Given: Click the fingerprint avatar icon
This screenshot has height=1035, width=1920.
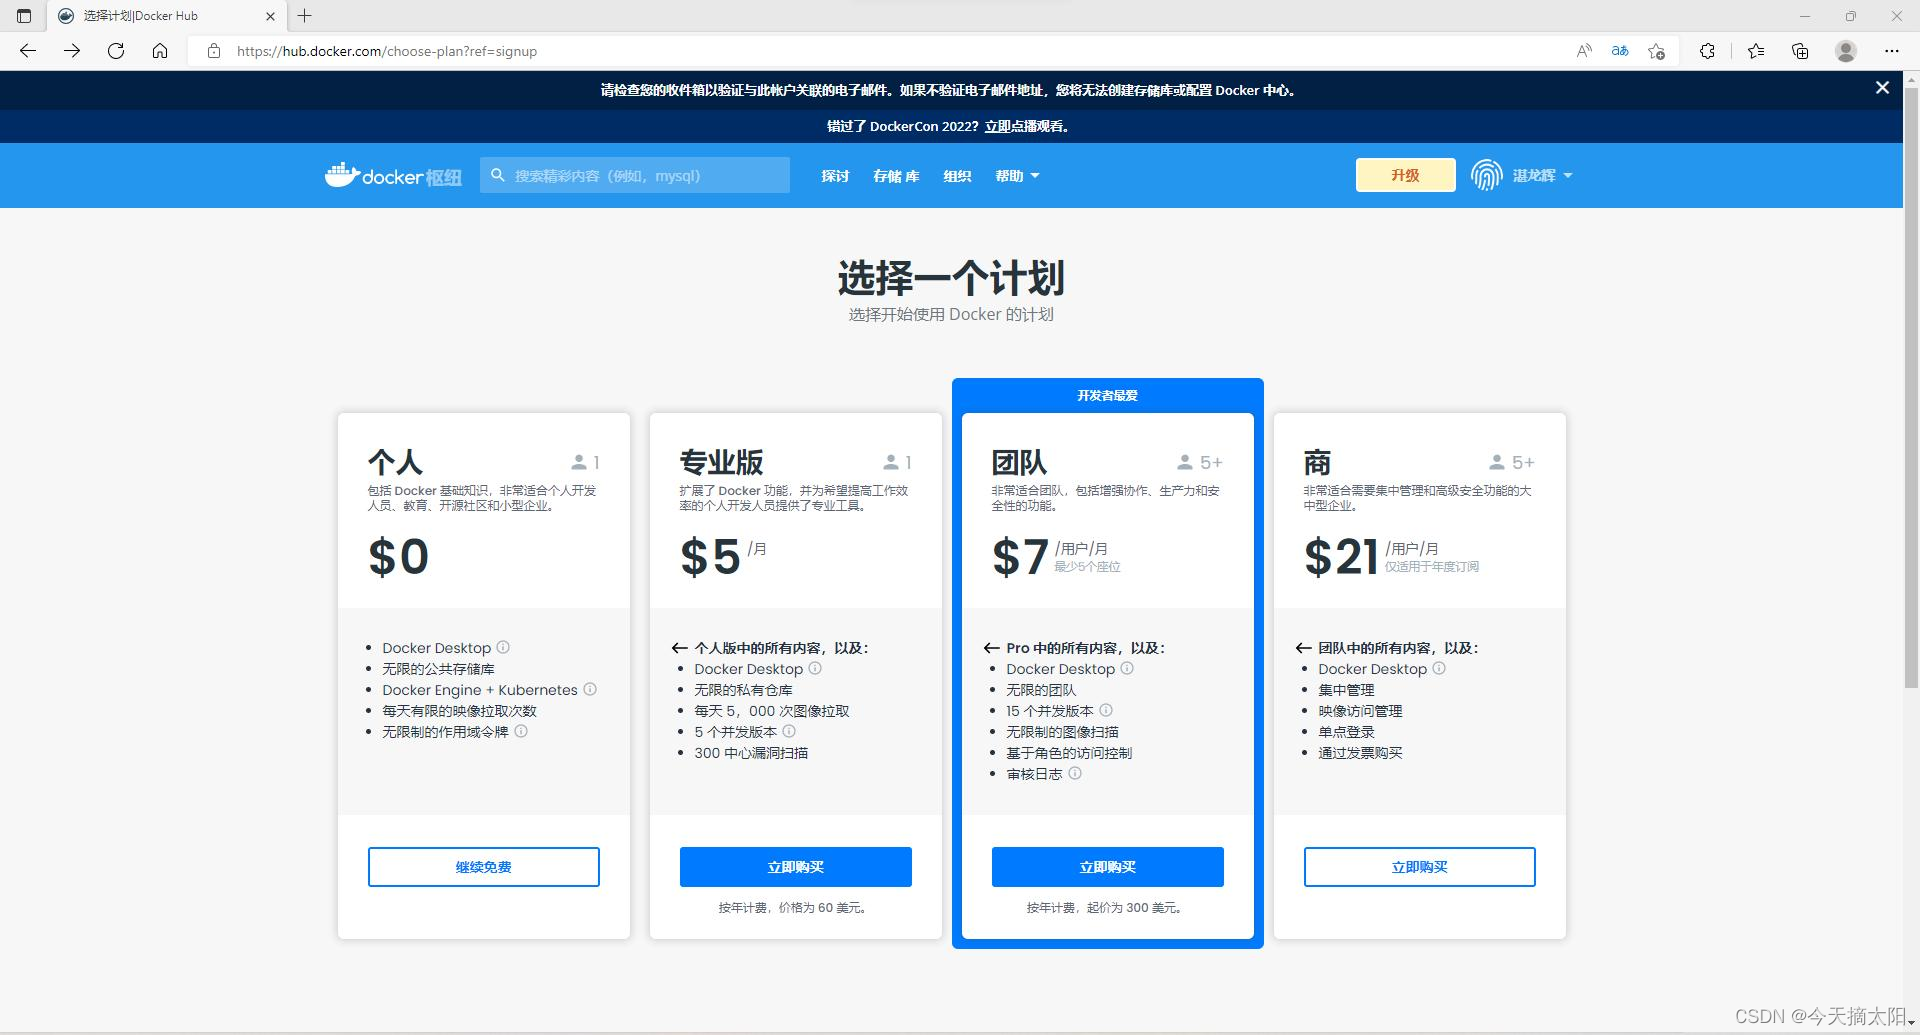Looking at the screenshot, I should click(x=1486, y=175).
